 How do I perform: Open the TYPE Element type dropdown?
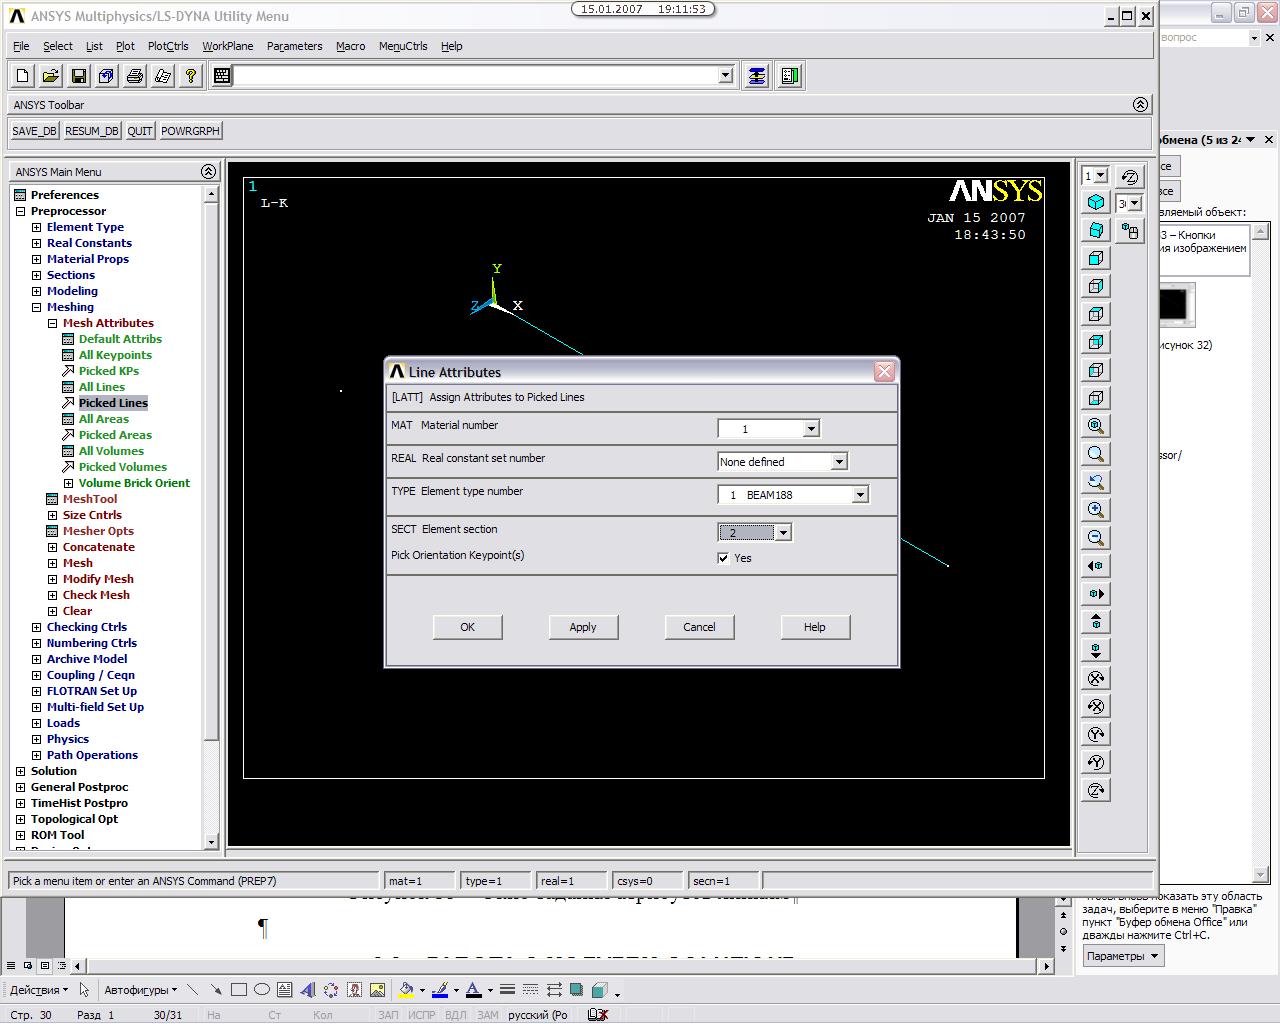860,495
